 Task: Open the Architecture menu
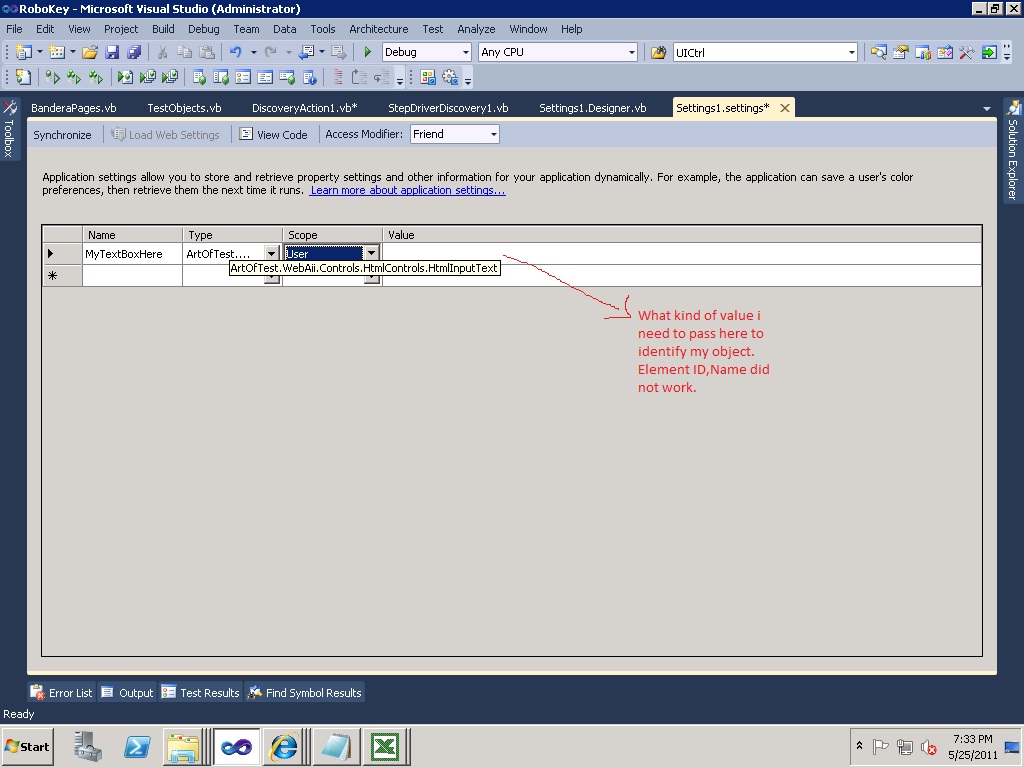[x=379, y=29]
